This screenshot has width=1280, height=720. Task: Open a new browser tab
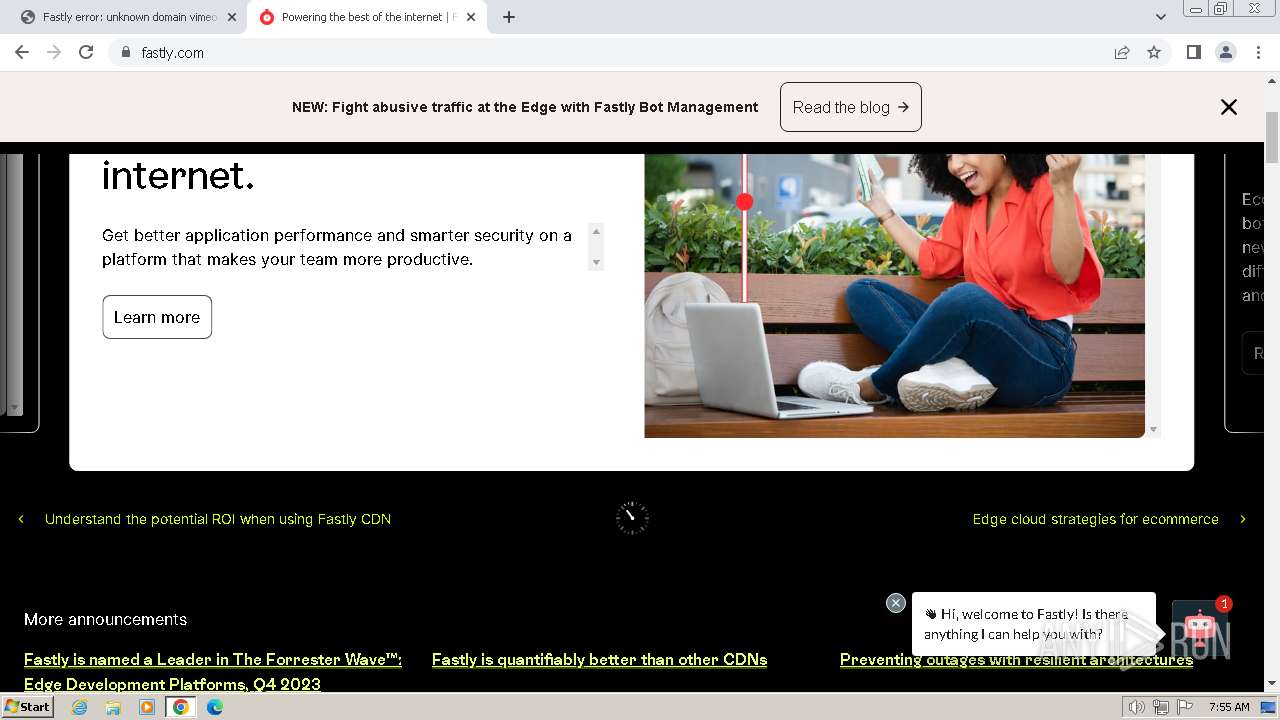click(509, 17)
